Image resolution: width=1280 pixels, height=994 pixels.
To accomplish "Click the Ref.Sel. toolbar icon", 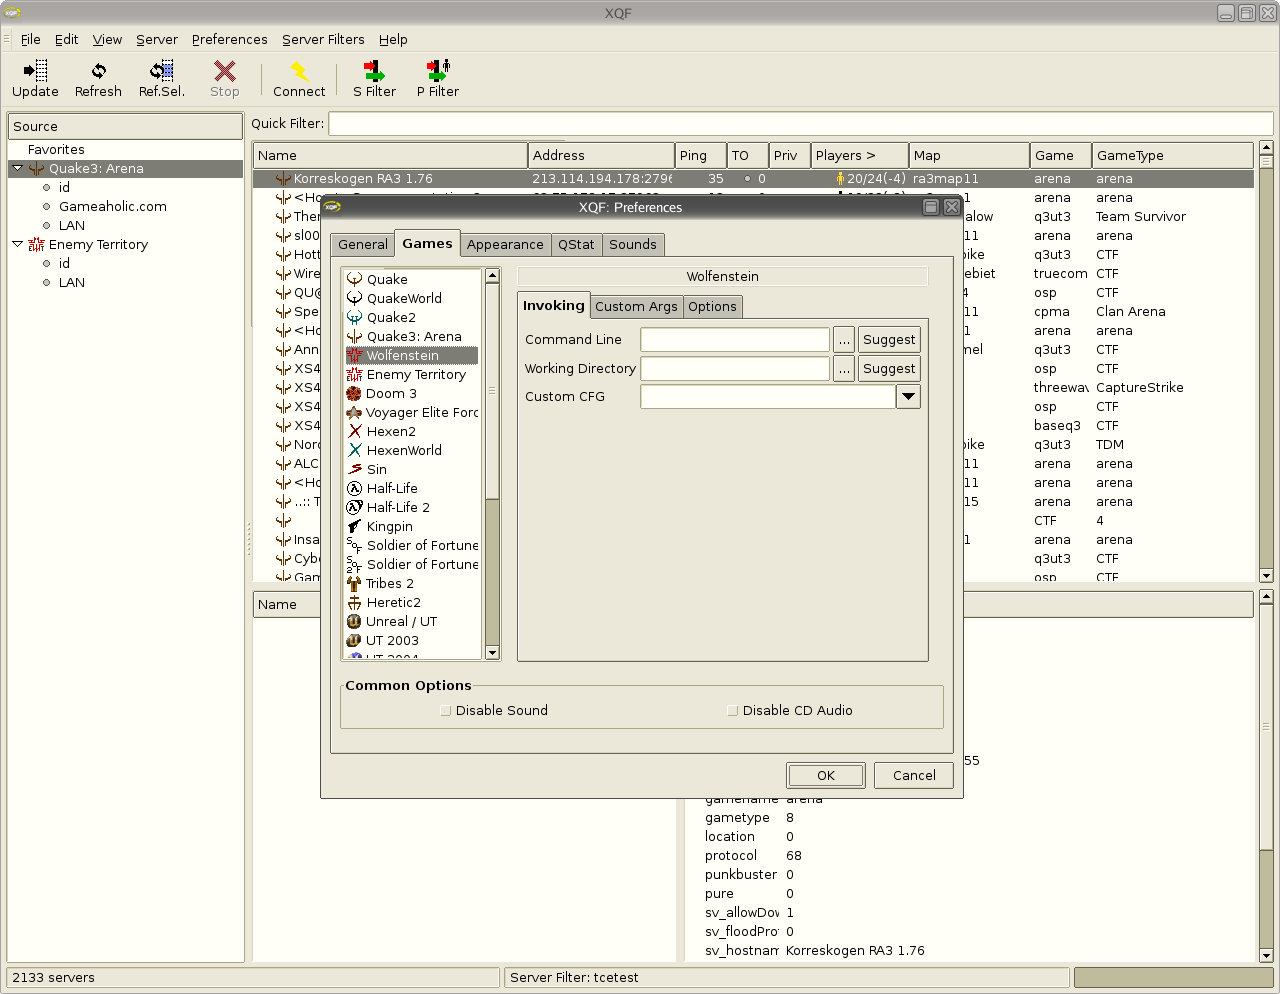I will click(x=161, y=71).
